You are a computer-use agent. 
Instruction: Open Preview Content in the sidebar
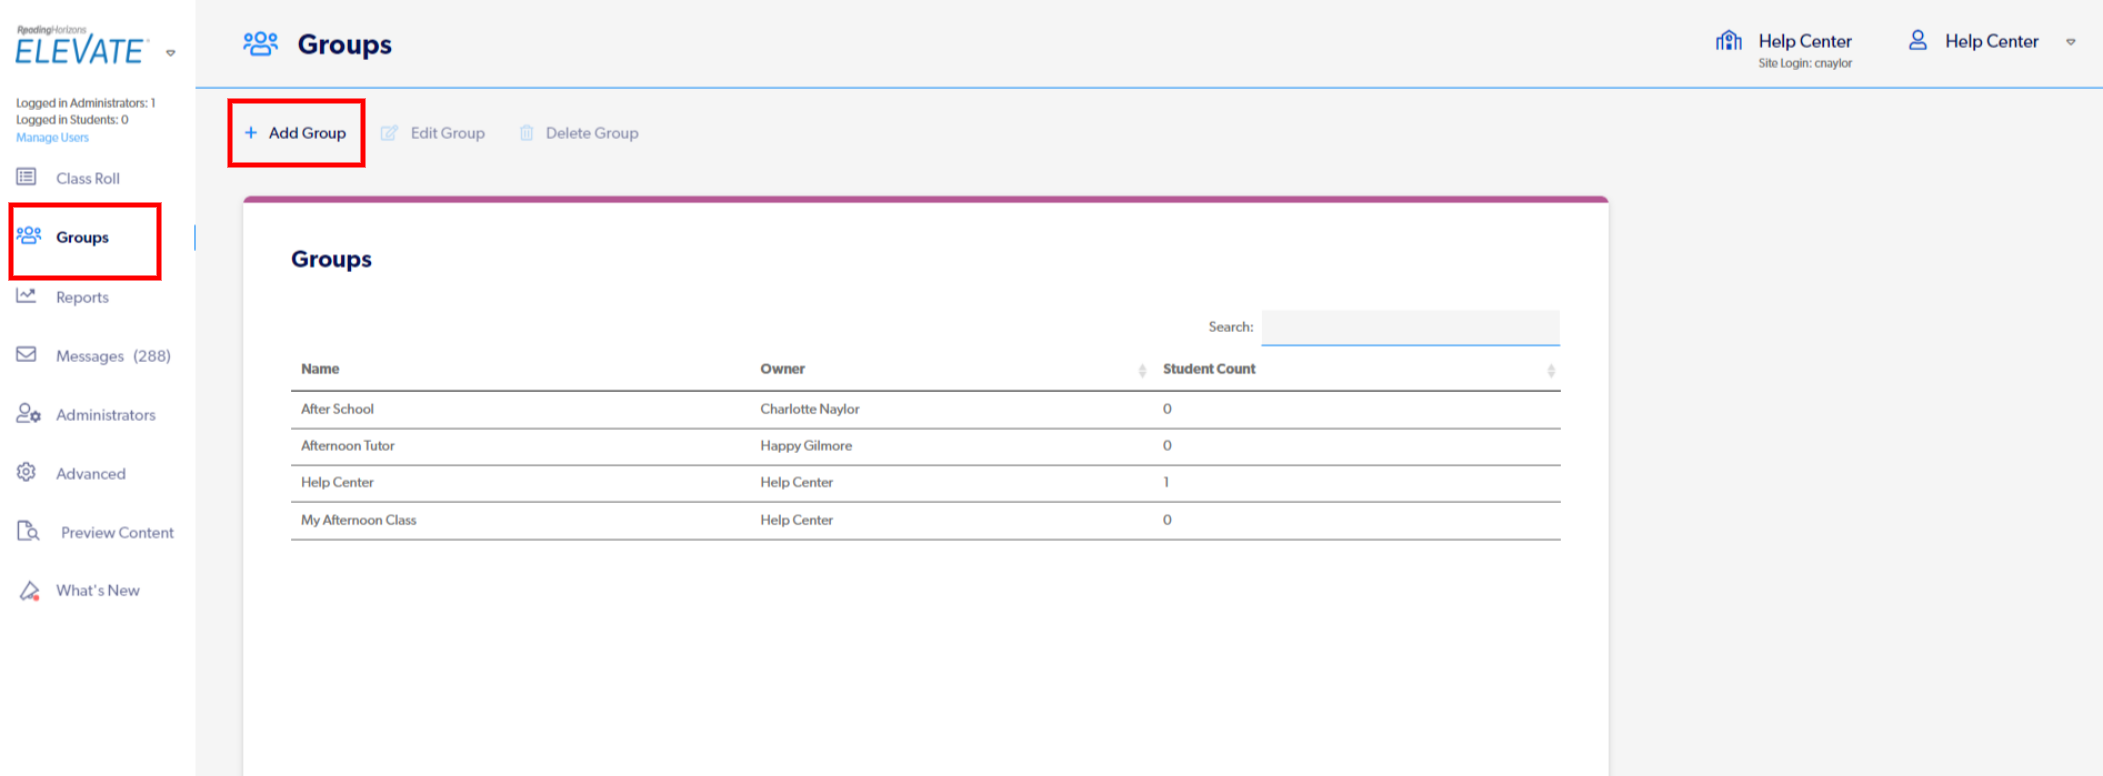click(117, 532)
